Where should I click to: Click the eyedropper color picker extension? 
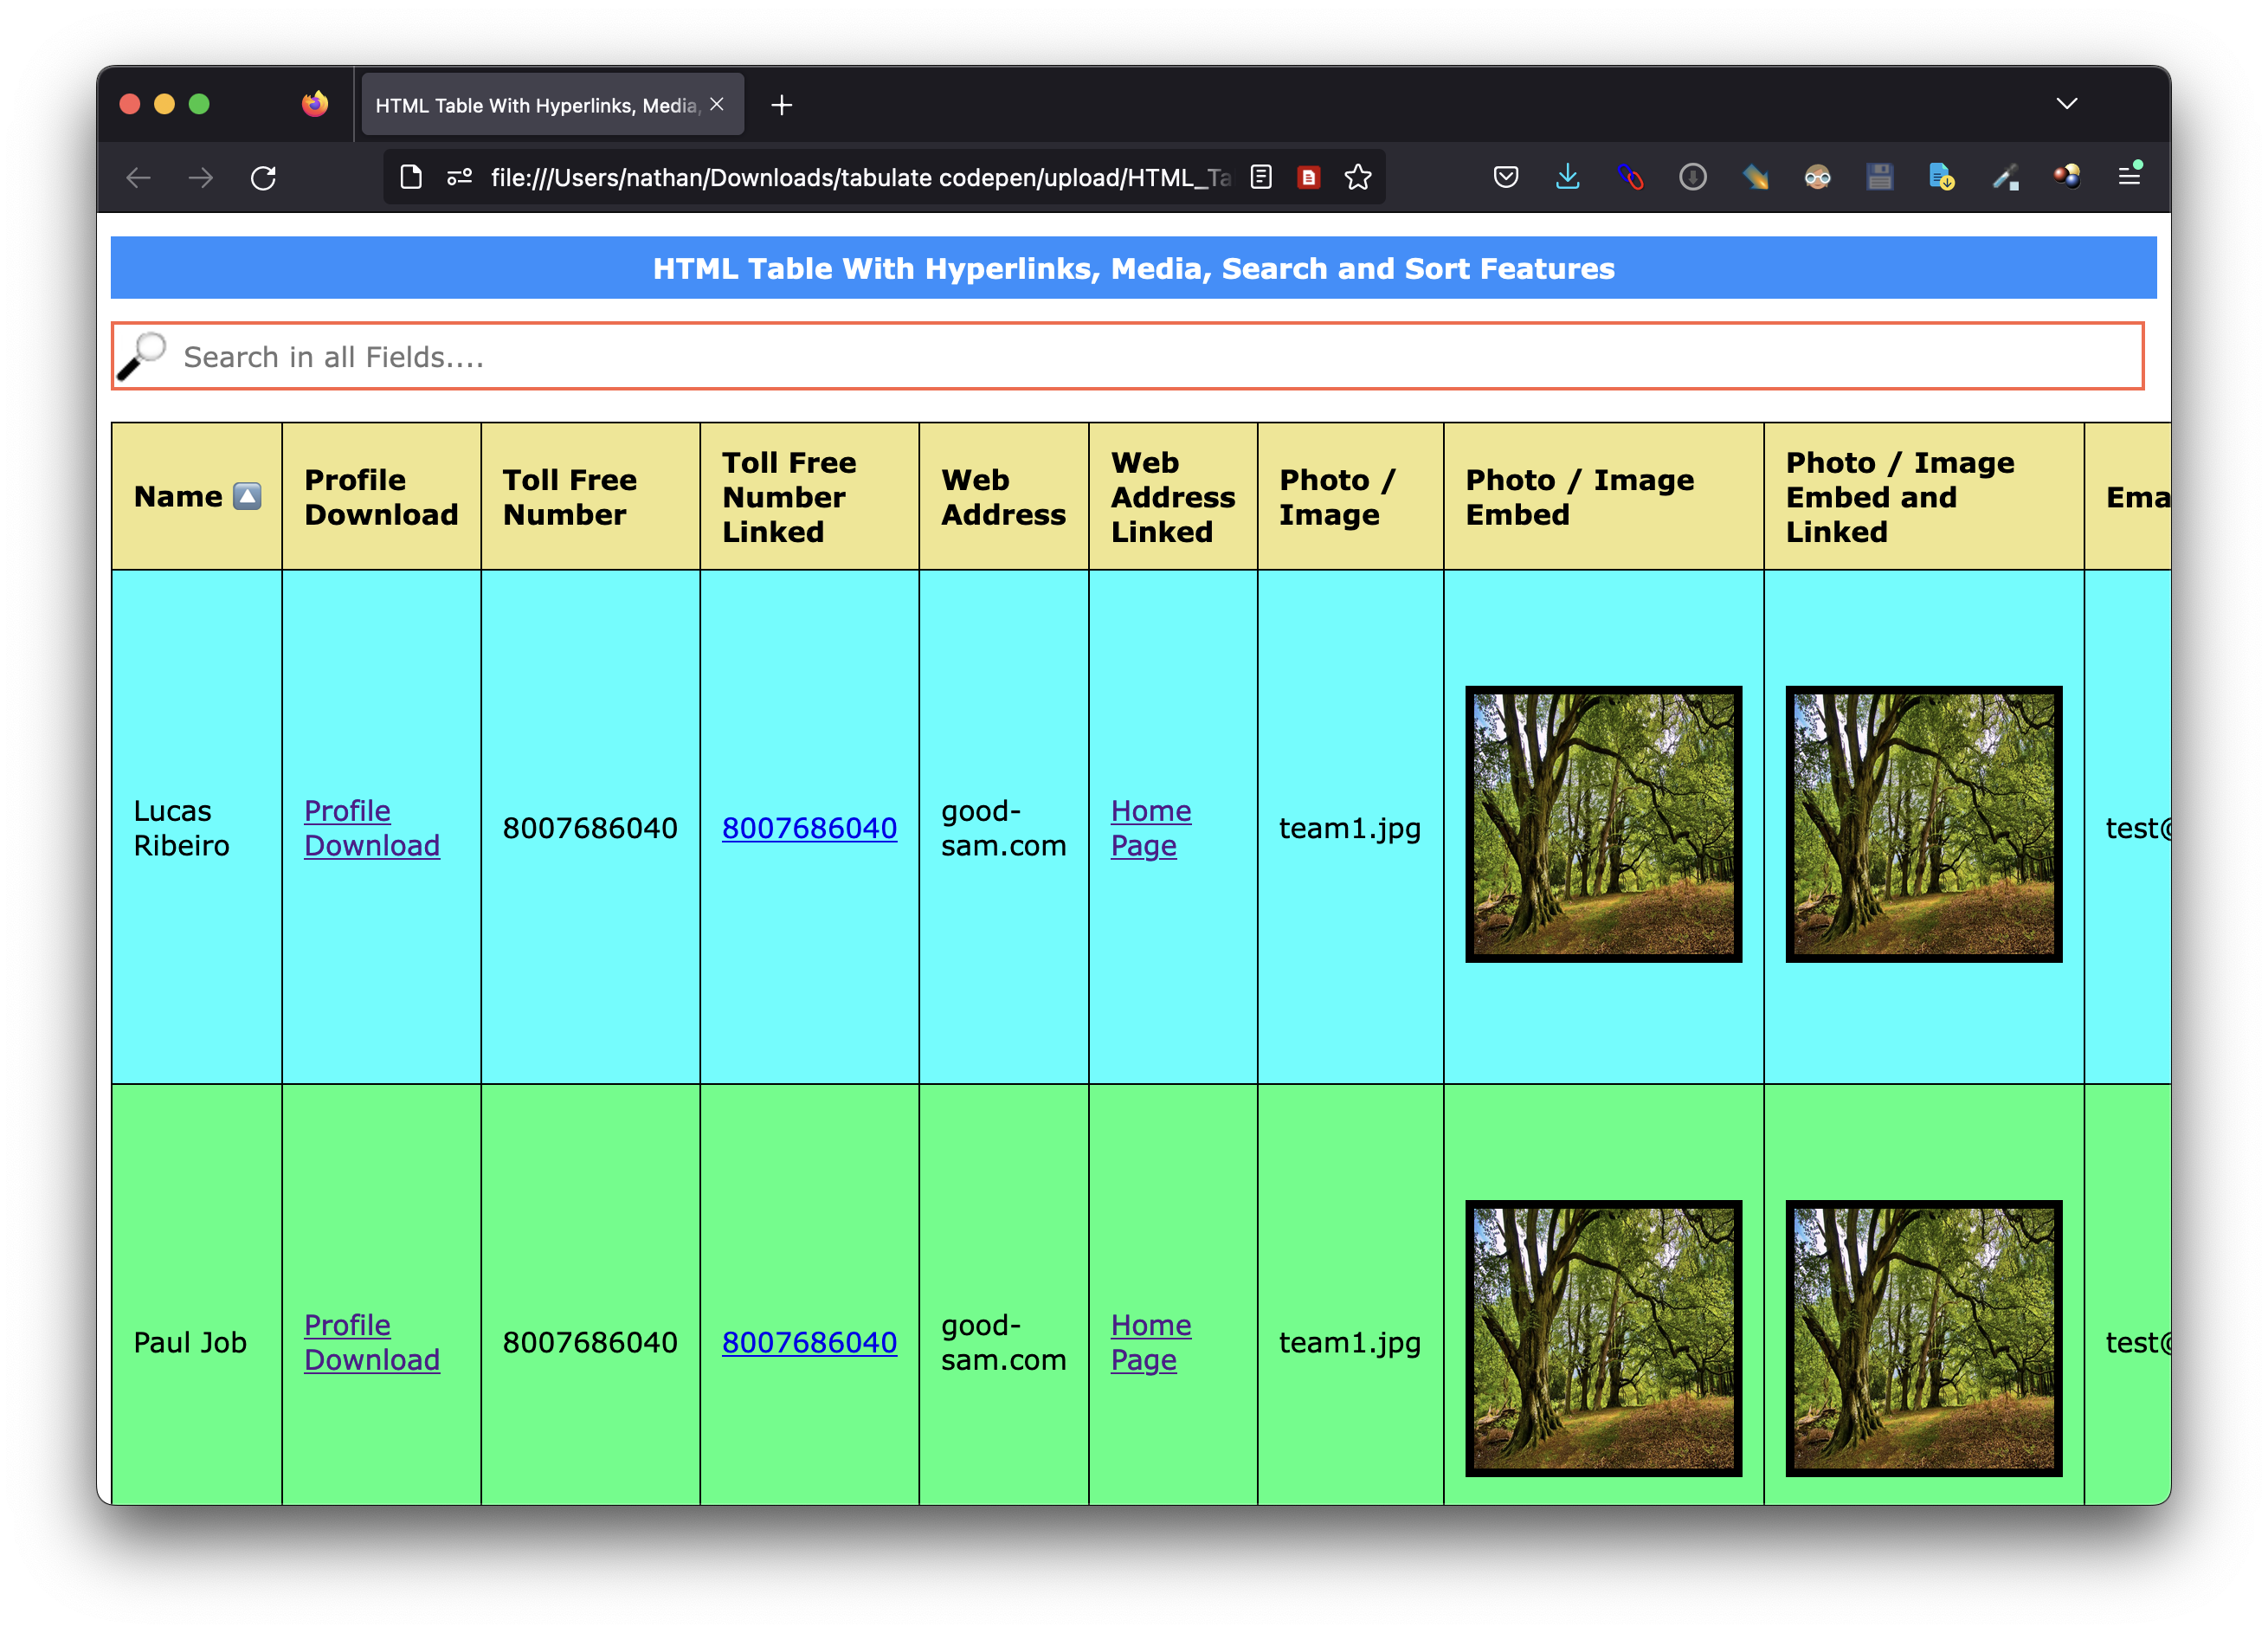[x=2005, y=177]
